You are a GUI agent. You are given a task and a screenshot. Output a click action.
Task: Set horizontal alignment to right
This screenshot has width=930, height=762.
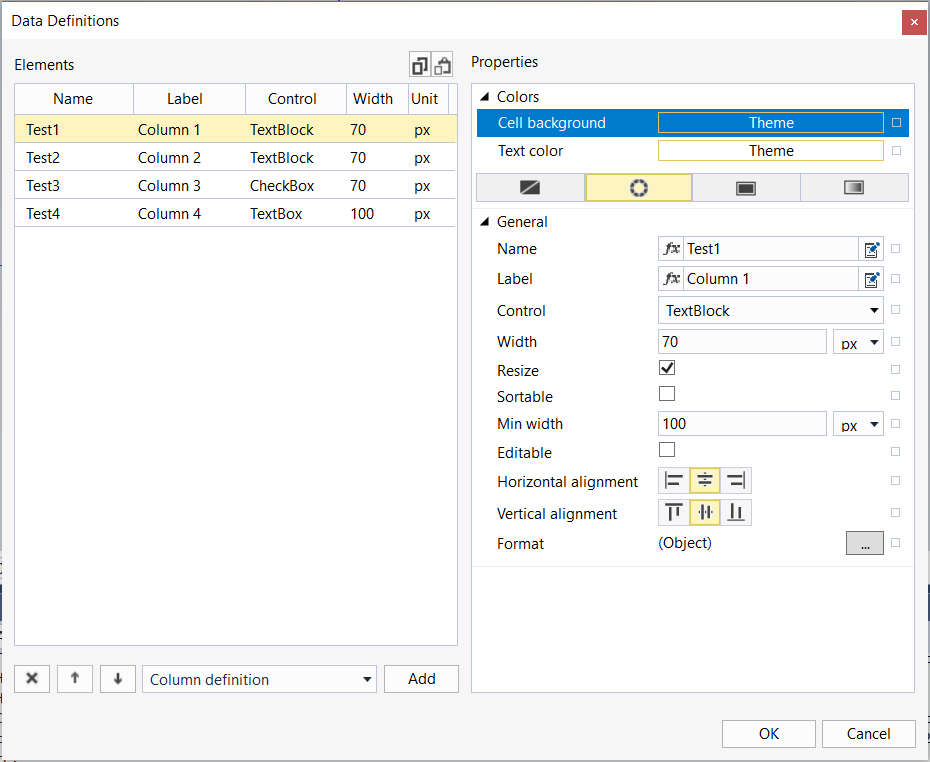[736, 480]
